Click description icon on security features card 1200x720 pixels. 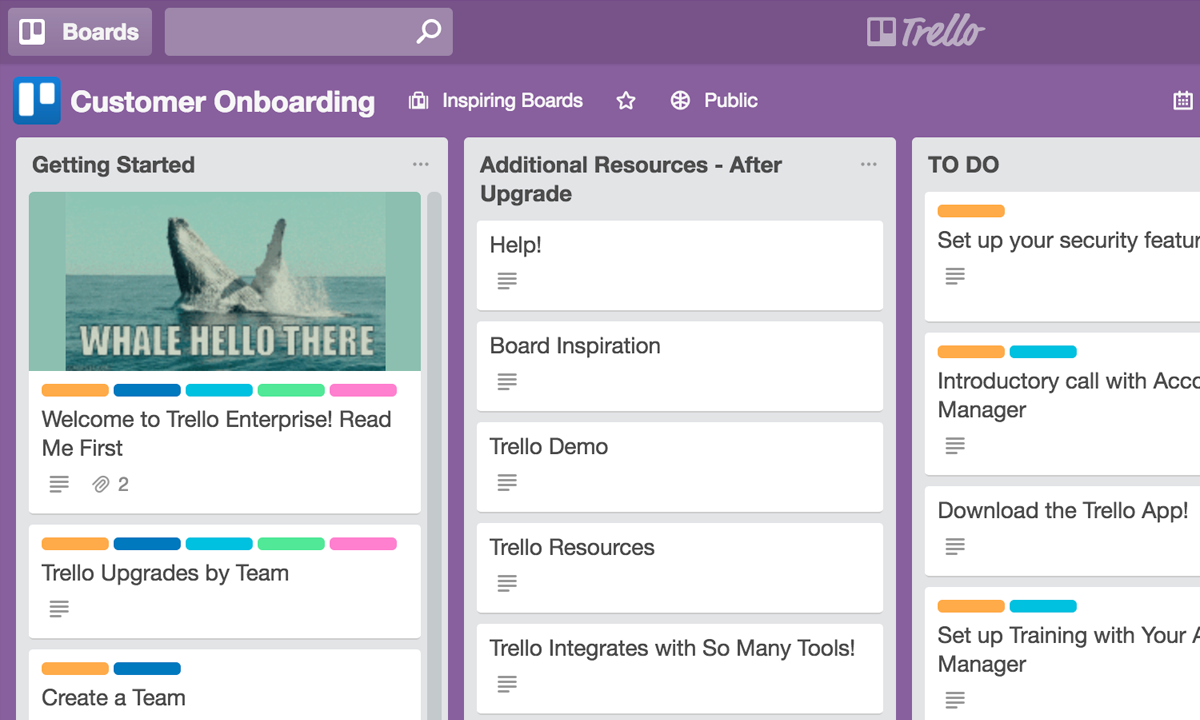pos(955,275)
